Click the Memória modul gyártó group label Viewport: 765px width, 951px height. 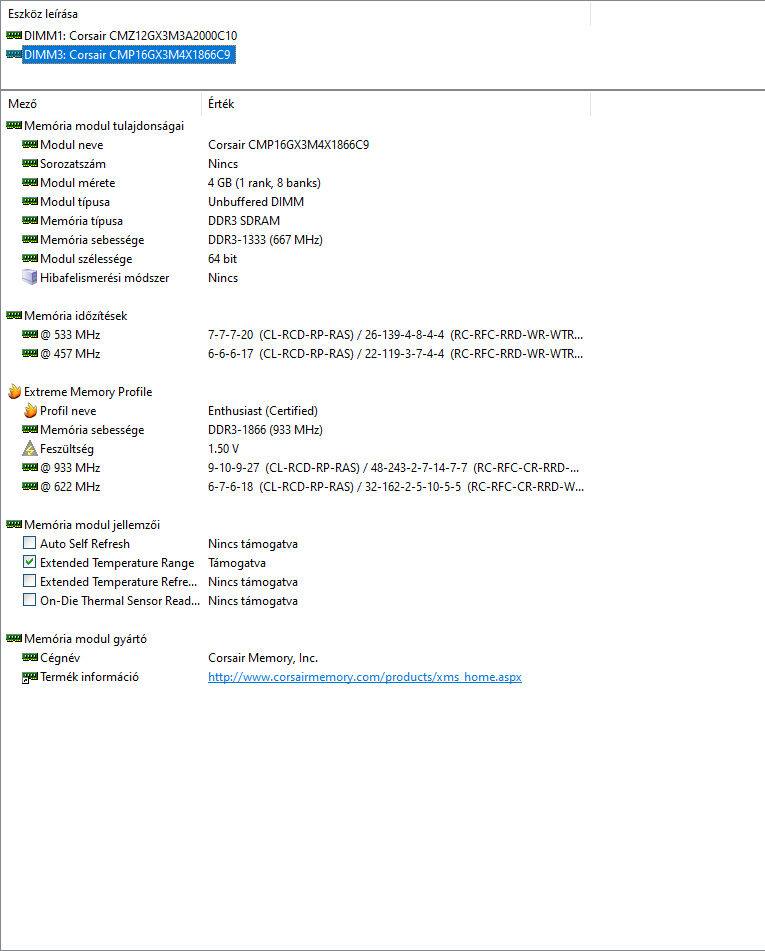coord(86,639)
